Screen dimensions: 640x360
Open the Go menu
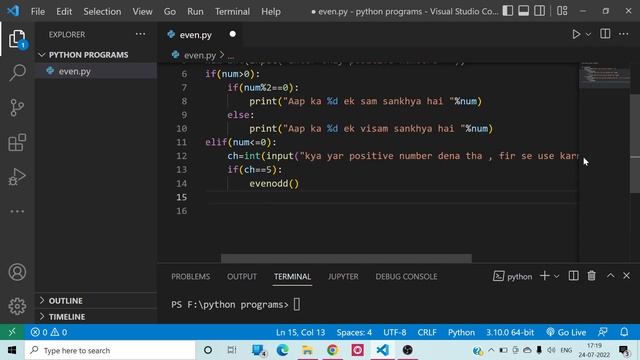[170, 11]
